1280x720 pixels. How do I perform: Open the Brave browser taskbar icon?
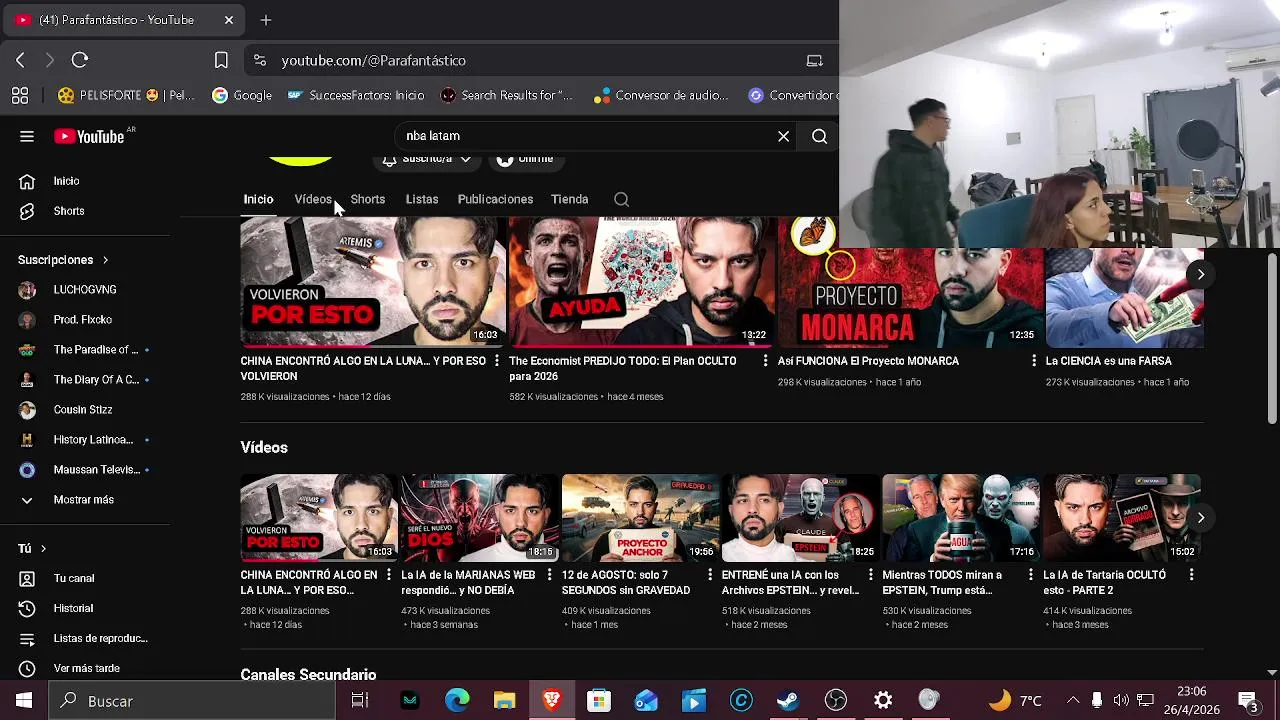pyautogui.click(x=552, y=701)
